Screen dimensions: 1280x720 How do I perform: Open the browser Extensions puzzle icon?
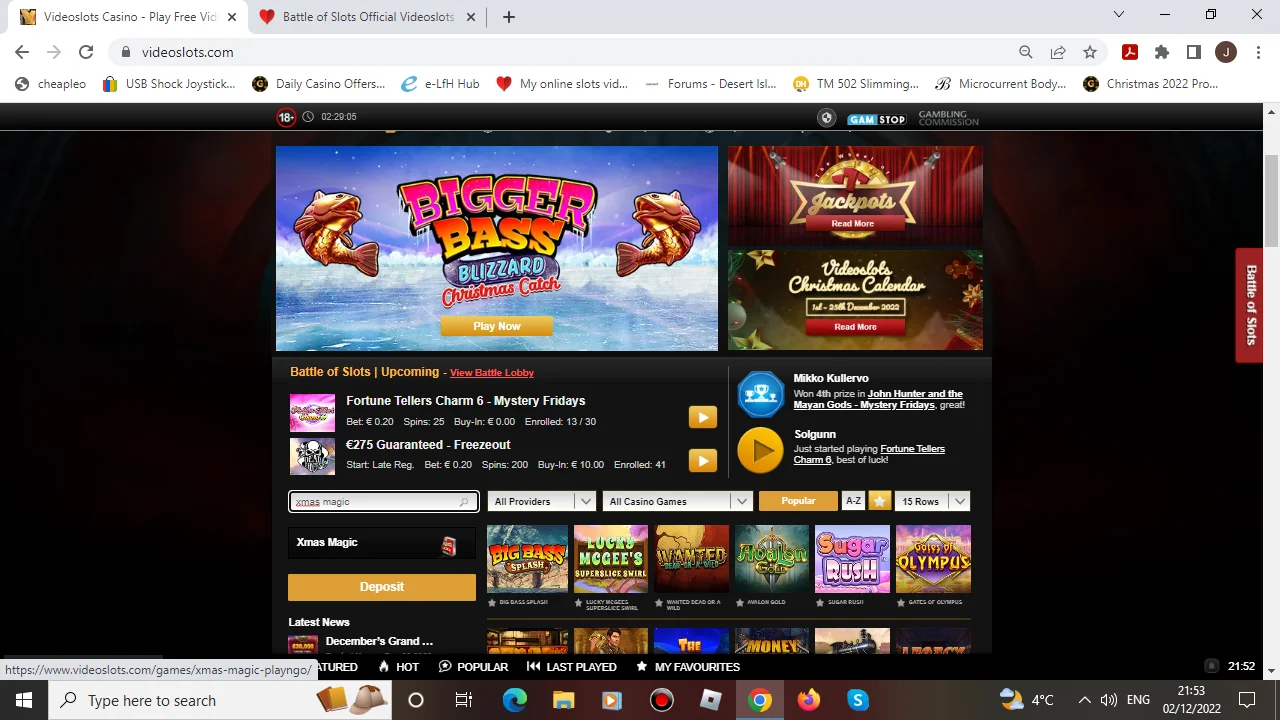[x=1161, y=52]
